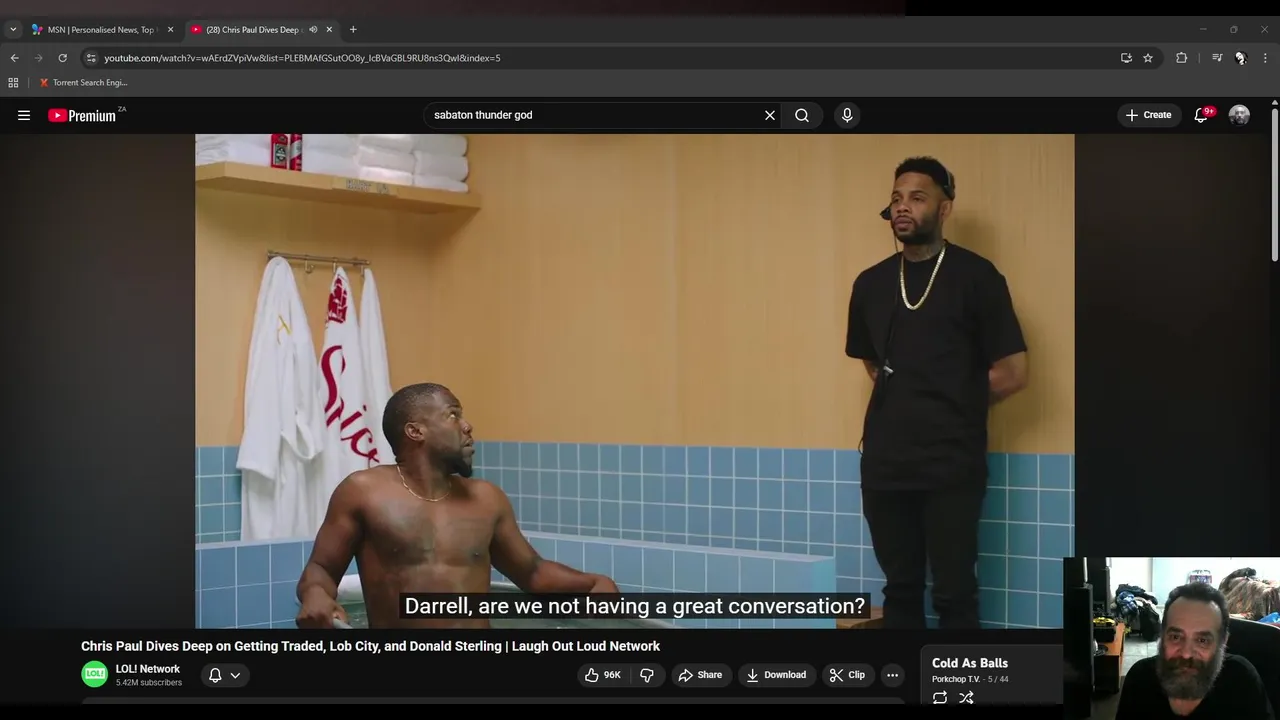Visit the LOL! Network channel name
The width and height of the screenshot is (1280, 720).
tap(148, 669)
